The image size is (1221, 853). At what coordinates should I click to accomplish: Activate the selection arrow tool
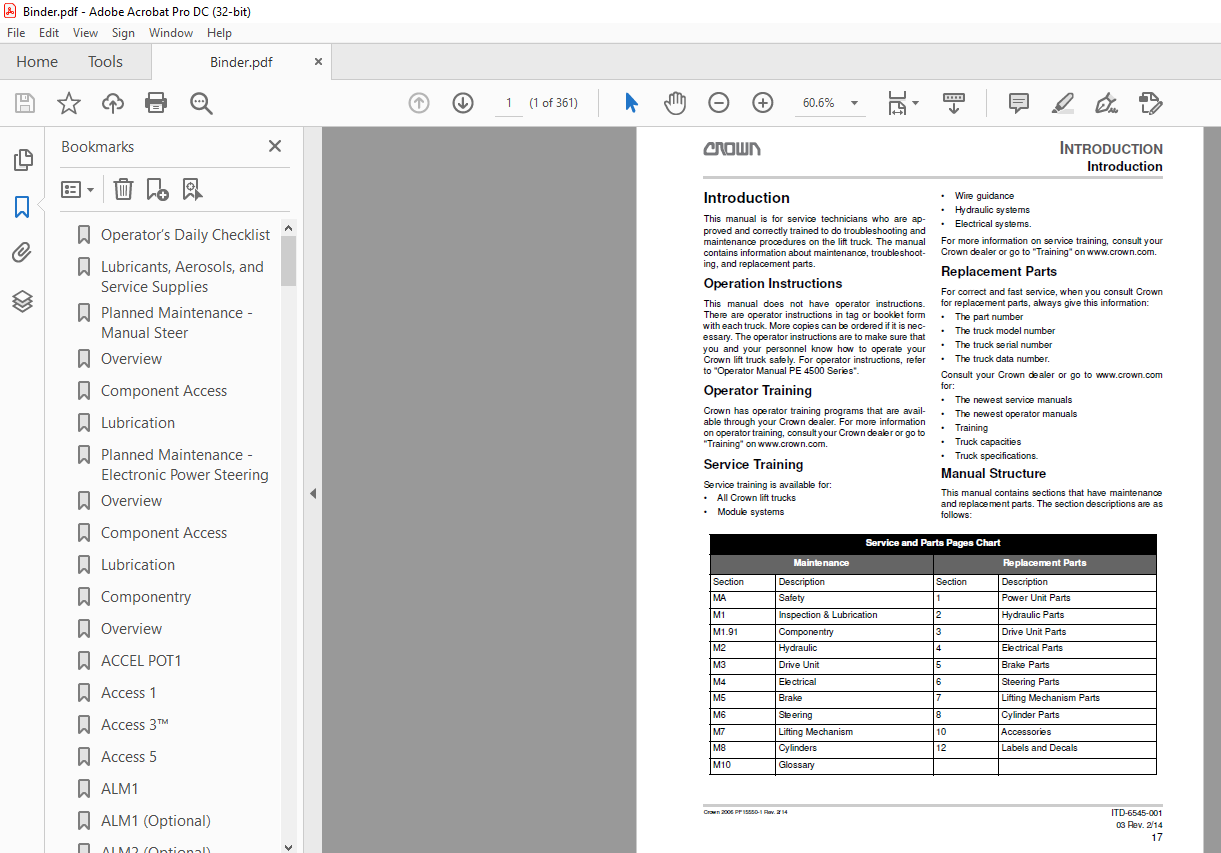coord(631,103)
